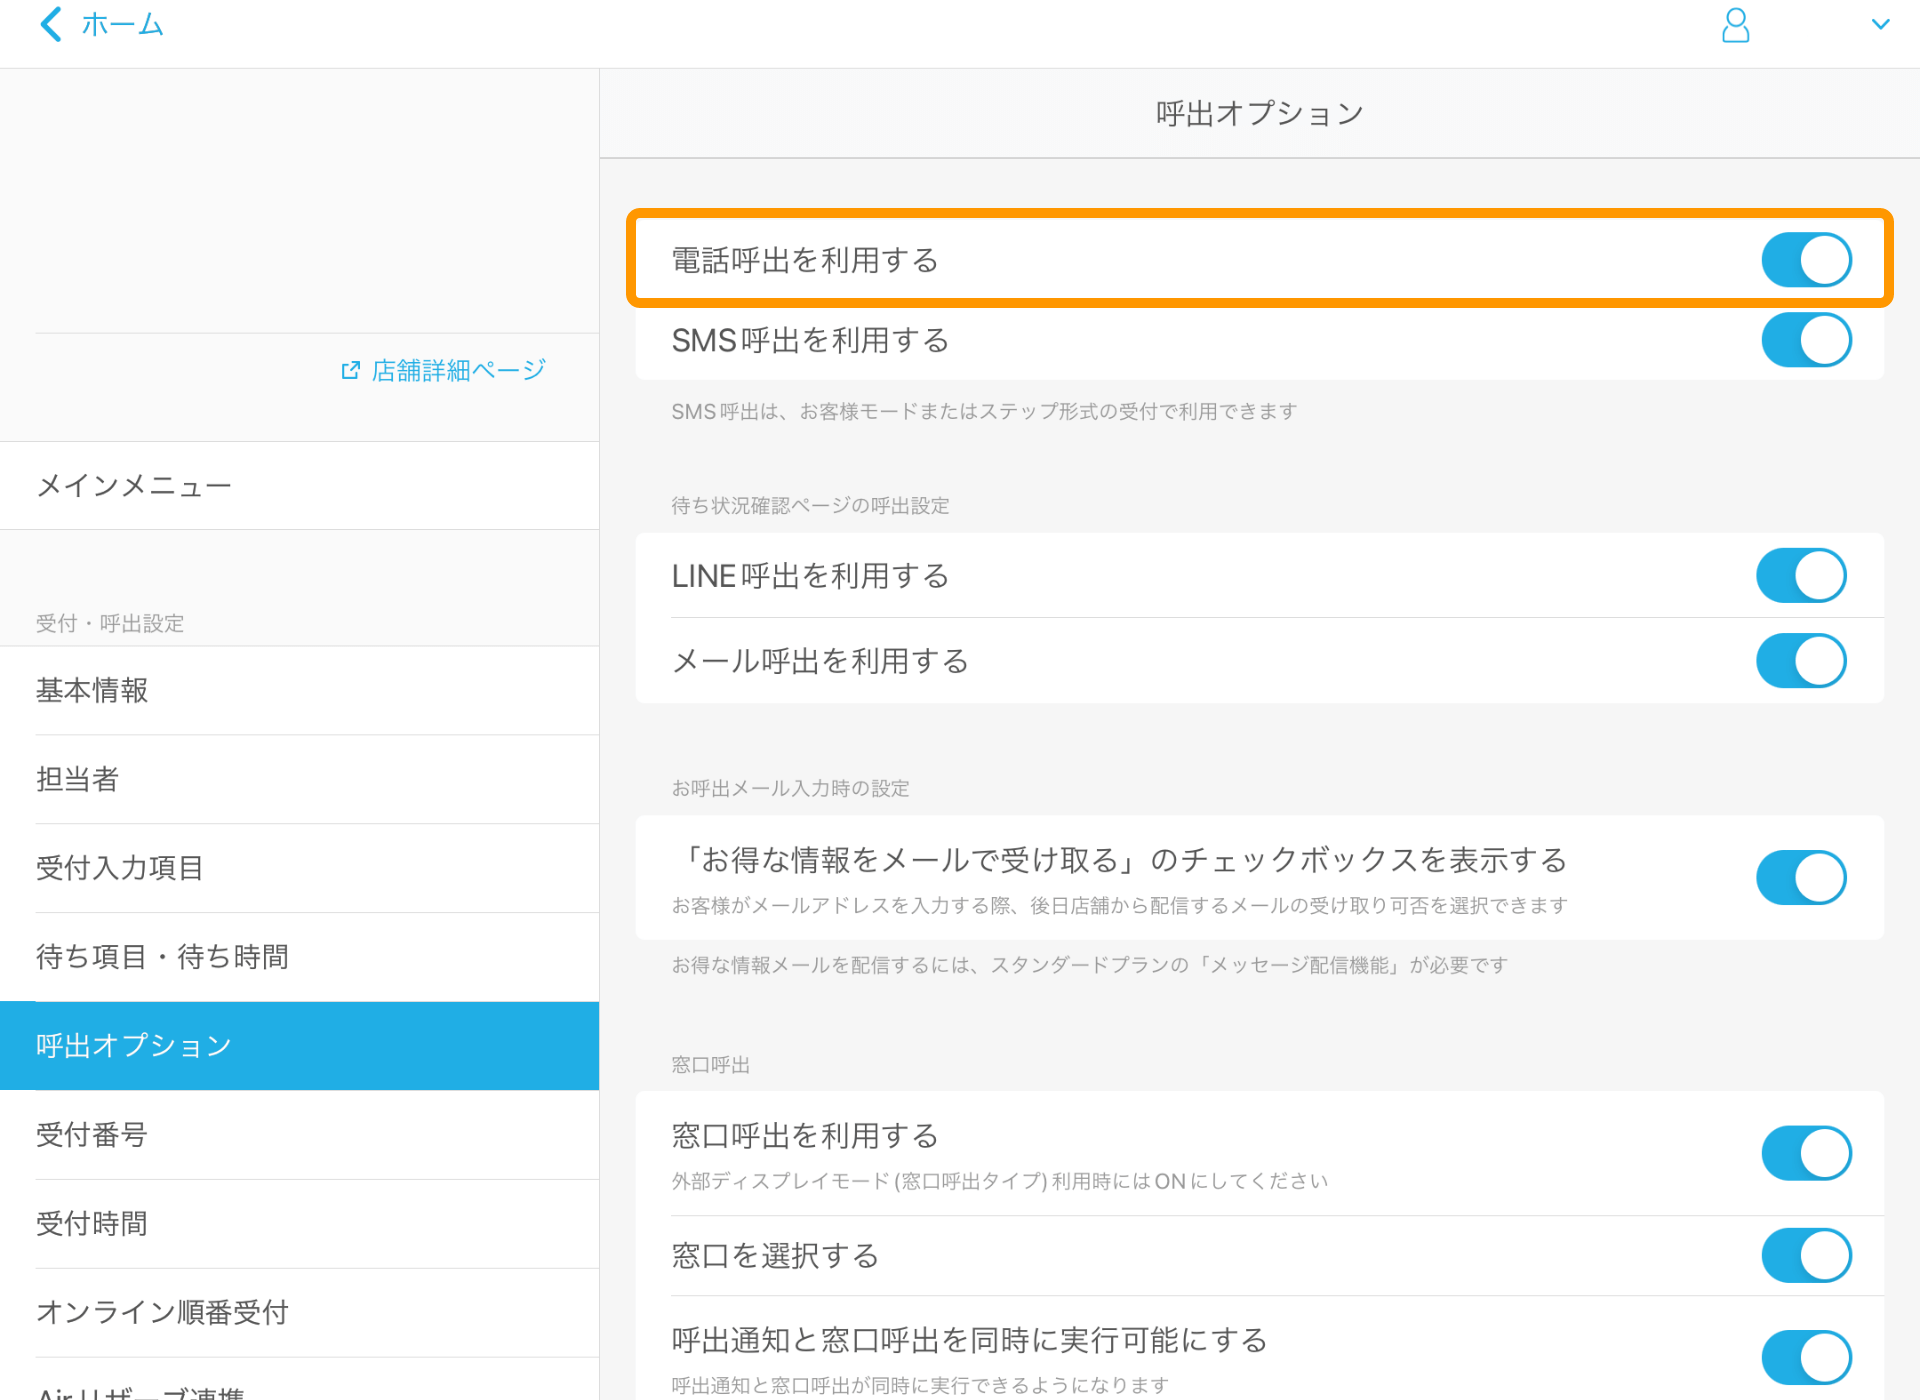This screenshot has height=1400, width=1920.
Task: Click the 呼出オプション page title
Action: [1260, 114]
